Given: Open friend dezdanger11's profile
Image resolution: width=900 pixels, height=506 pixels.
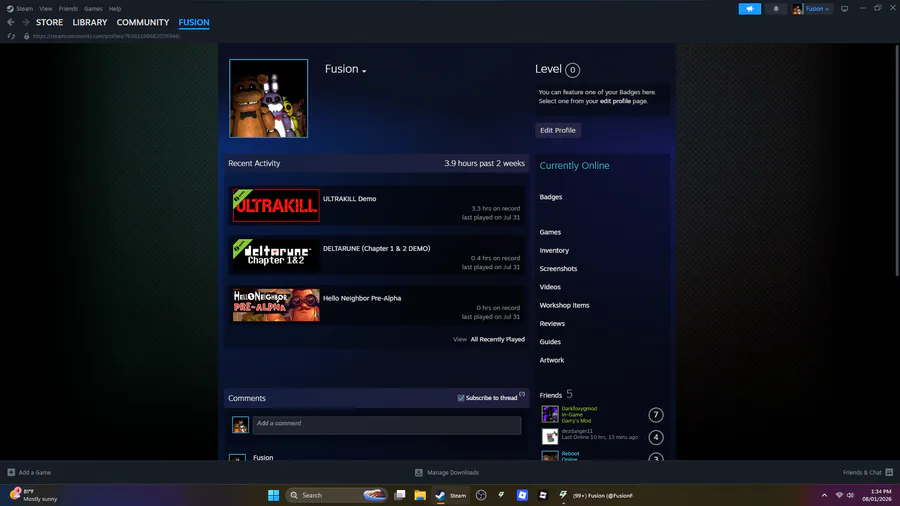Looking at the screenshot, I should [x=577, y=431].
